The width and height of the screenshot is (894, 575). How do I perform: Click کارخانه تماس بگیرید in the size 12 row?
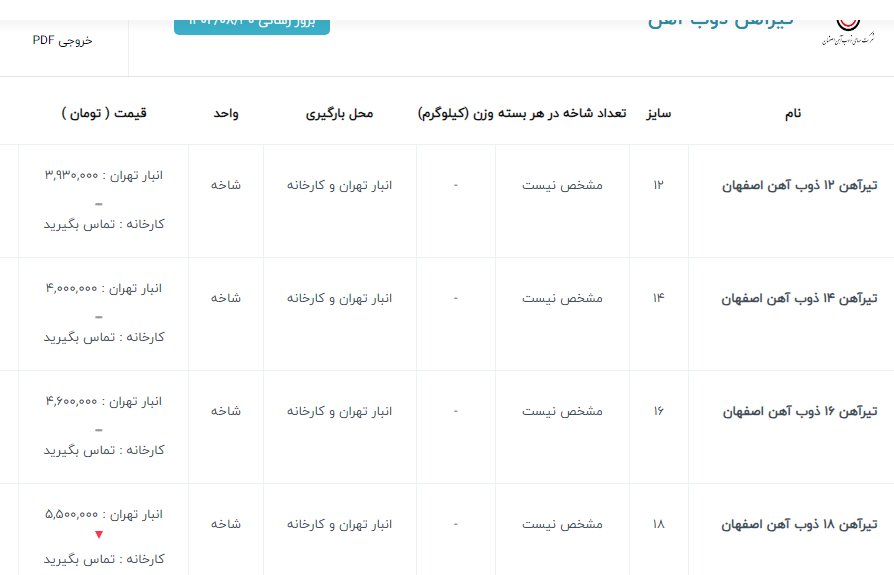pos(103,224)
